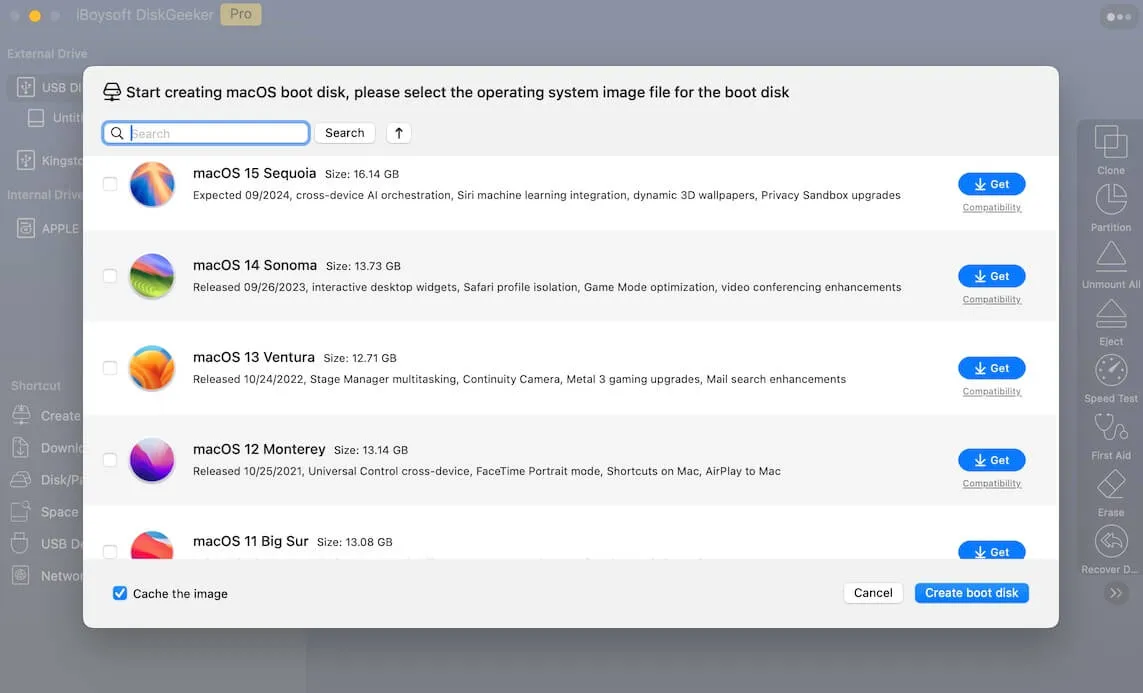
Task: Click the Clone tool icon
Action: [1110, 143]
